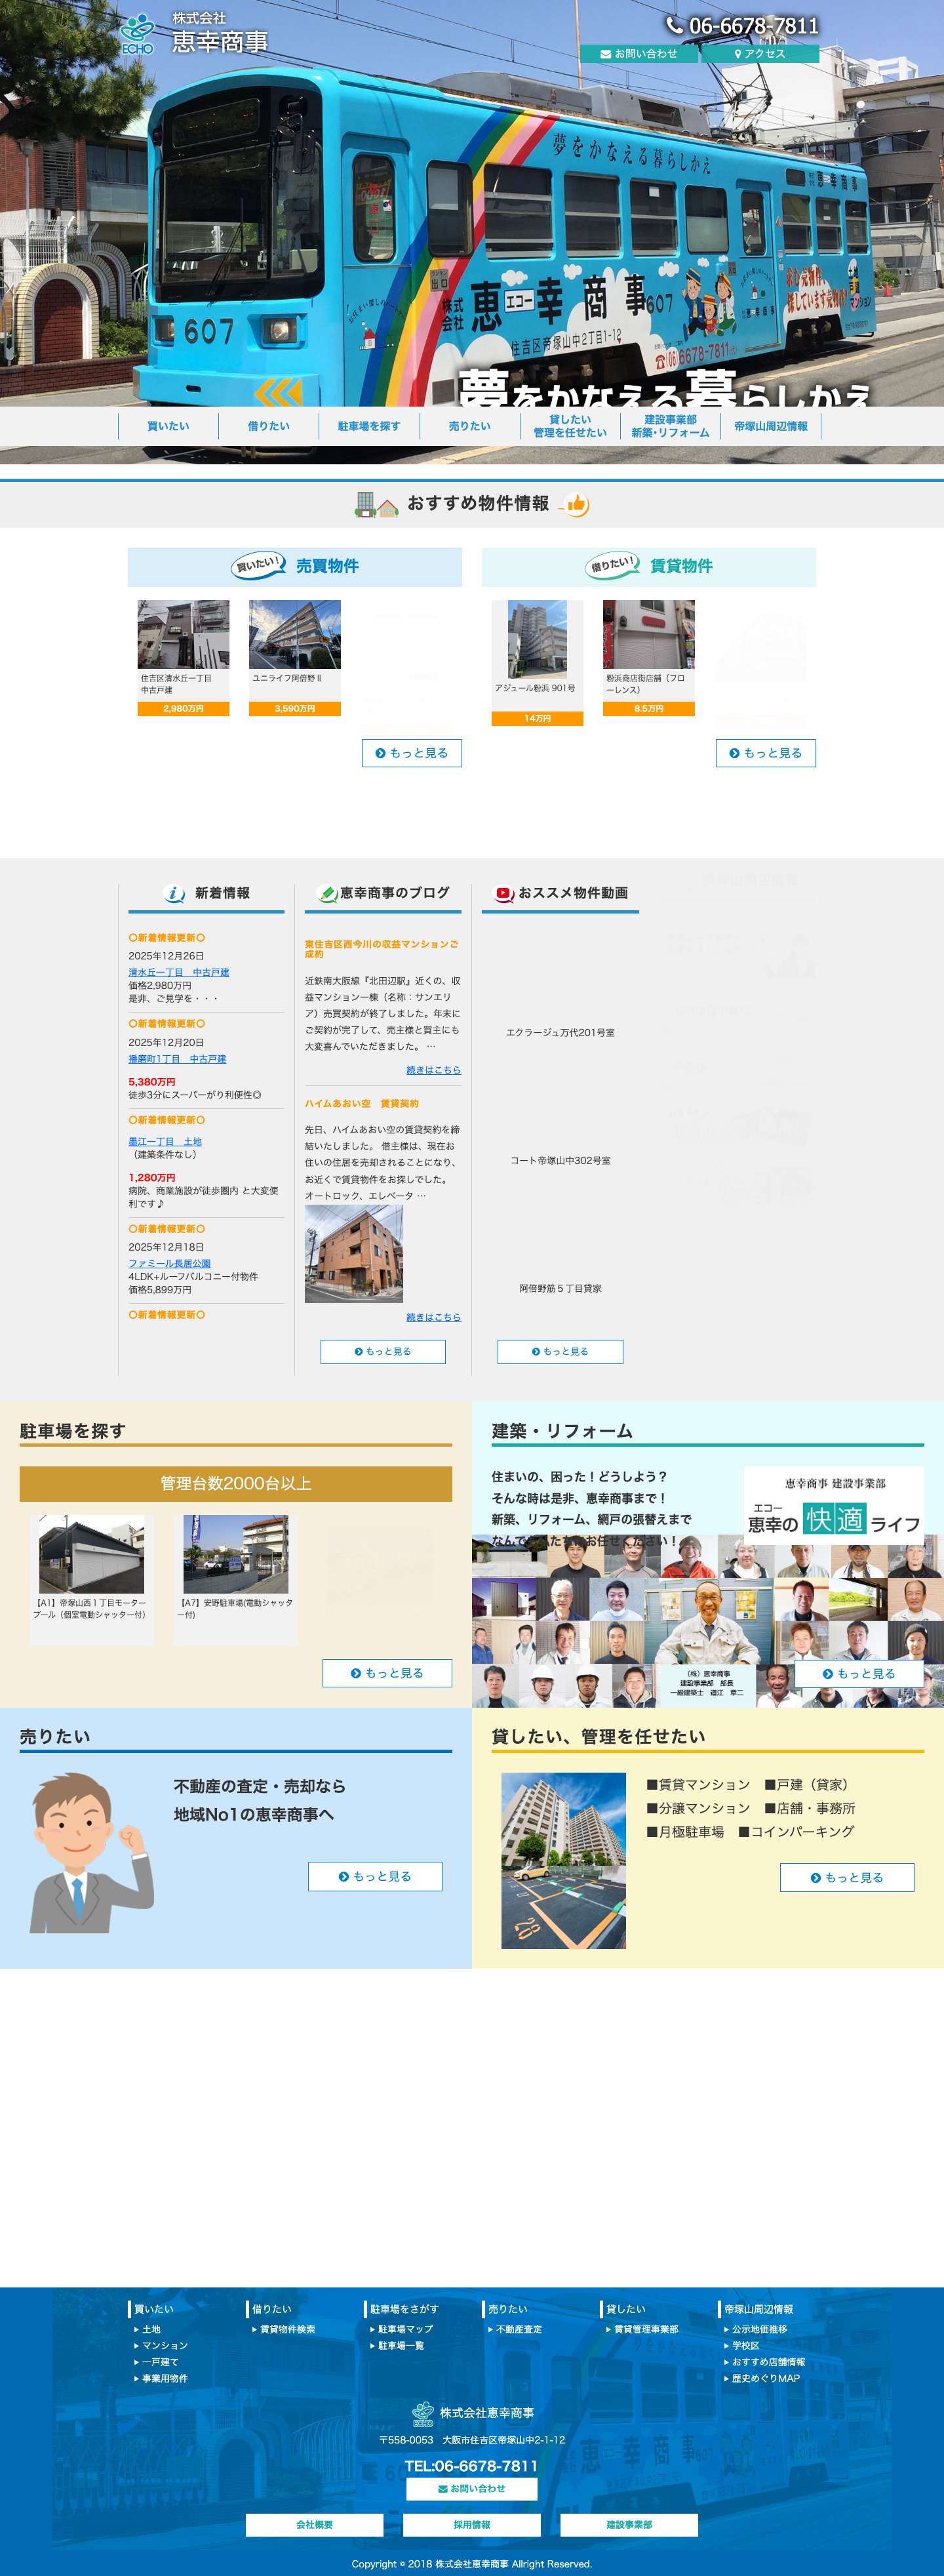Click the footer 採用情報 button
This screenshot has width=944, height=2576.
point(472,2525)
